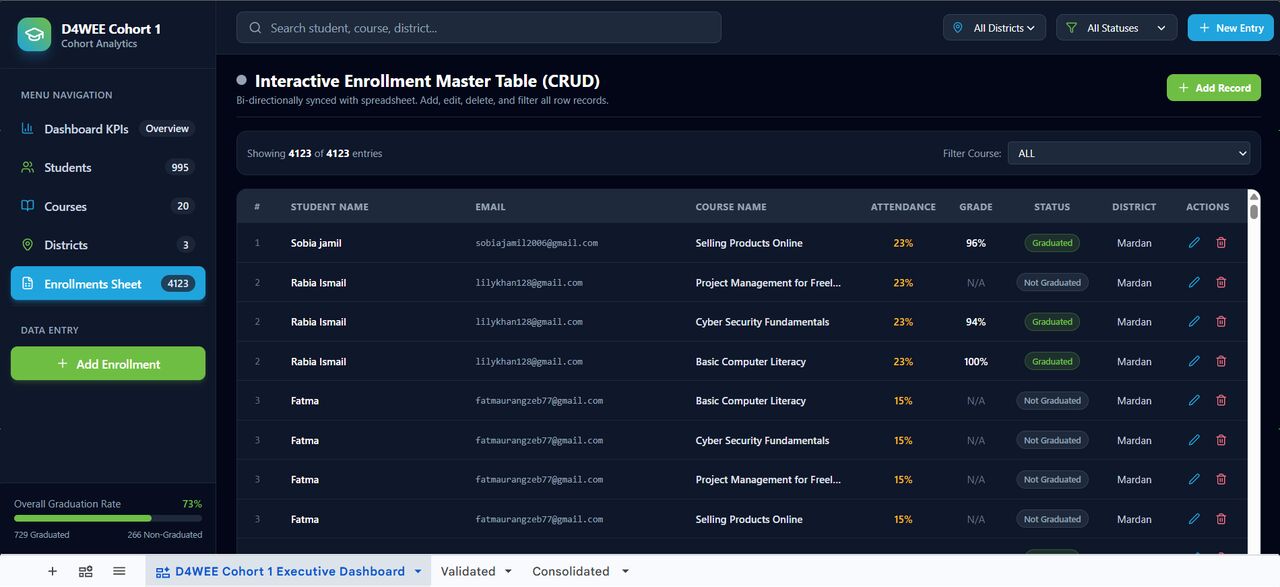Viewport: 1280px width, 587px height.
Task: Click the D4WEE graduation cap logo icon
Action: click(x=34, y=34)
